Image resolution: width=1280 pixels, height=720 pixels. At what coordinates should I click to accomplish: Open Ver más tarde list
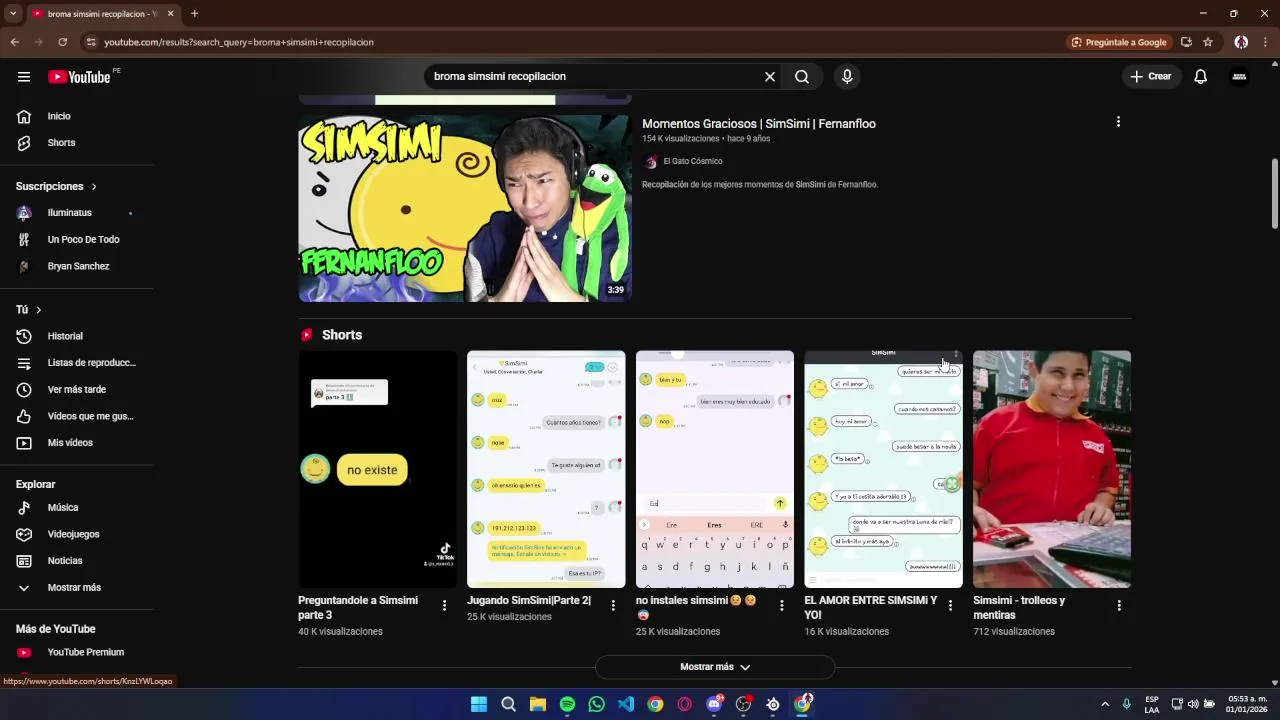click(x=77, y=390)
